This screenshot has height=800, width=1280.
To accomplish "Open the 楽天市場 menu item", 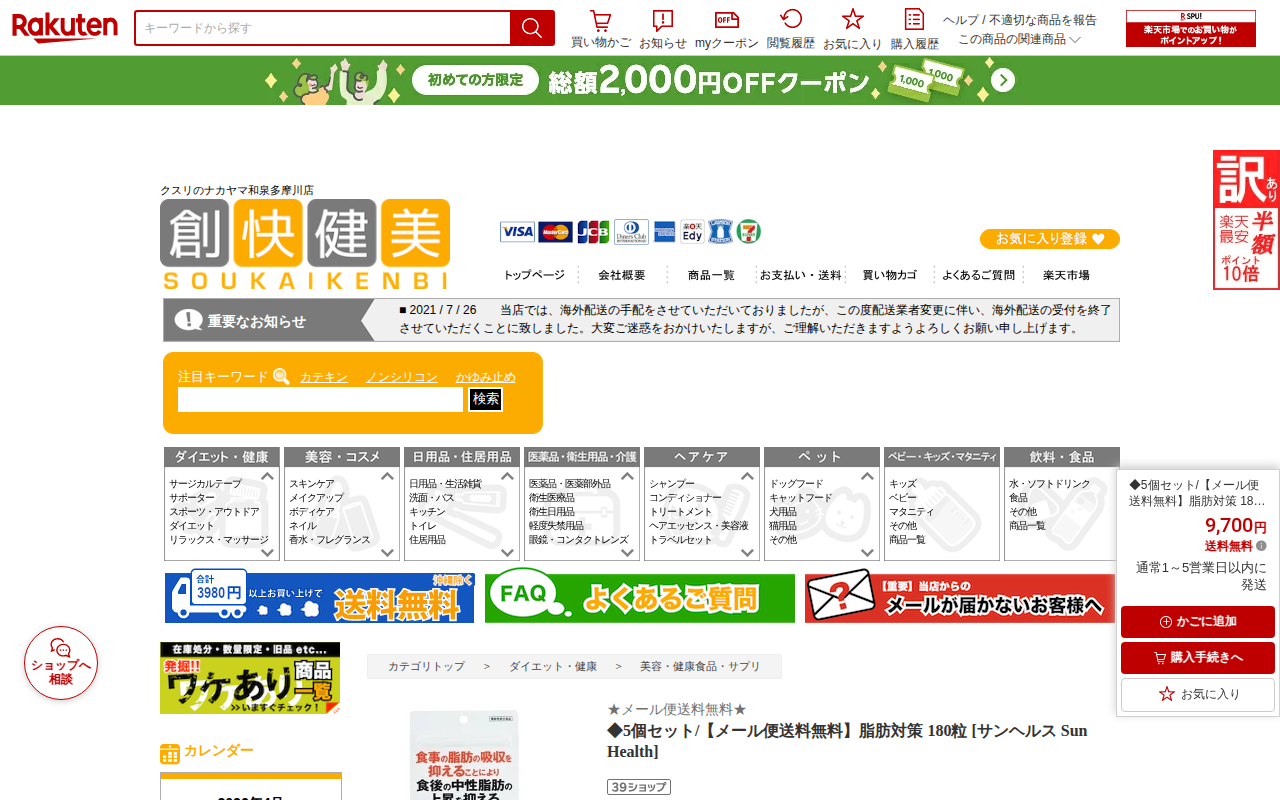I will click(x=1066, y=275).
